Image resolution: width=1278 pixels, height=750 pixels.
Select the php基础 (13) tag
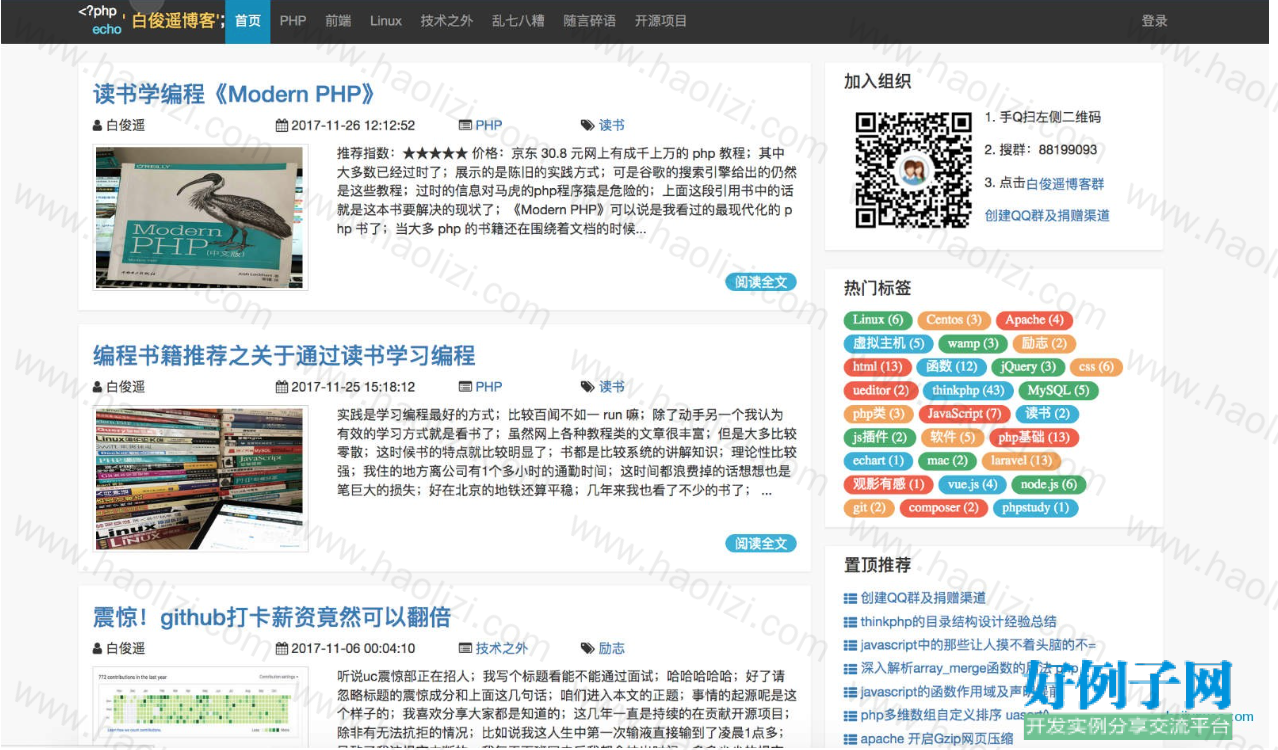pyautogui.click(x=1033, y=437)
